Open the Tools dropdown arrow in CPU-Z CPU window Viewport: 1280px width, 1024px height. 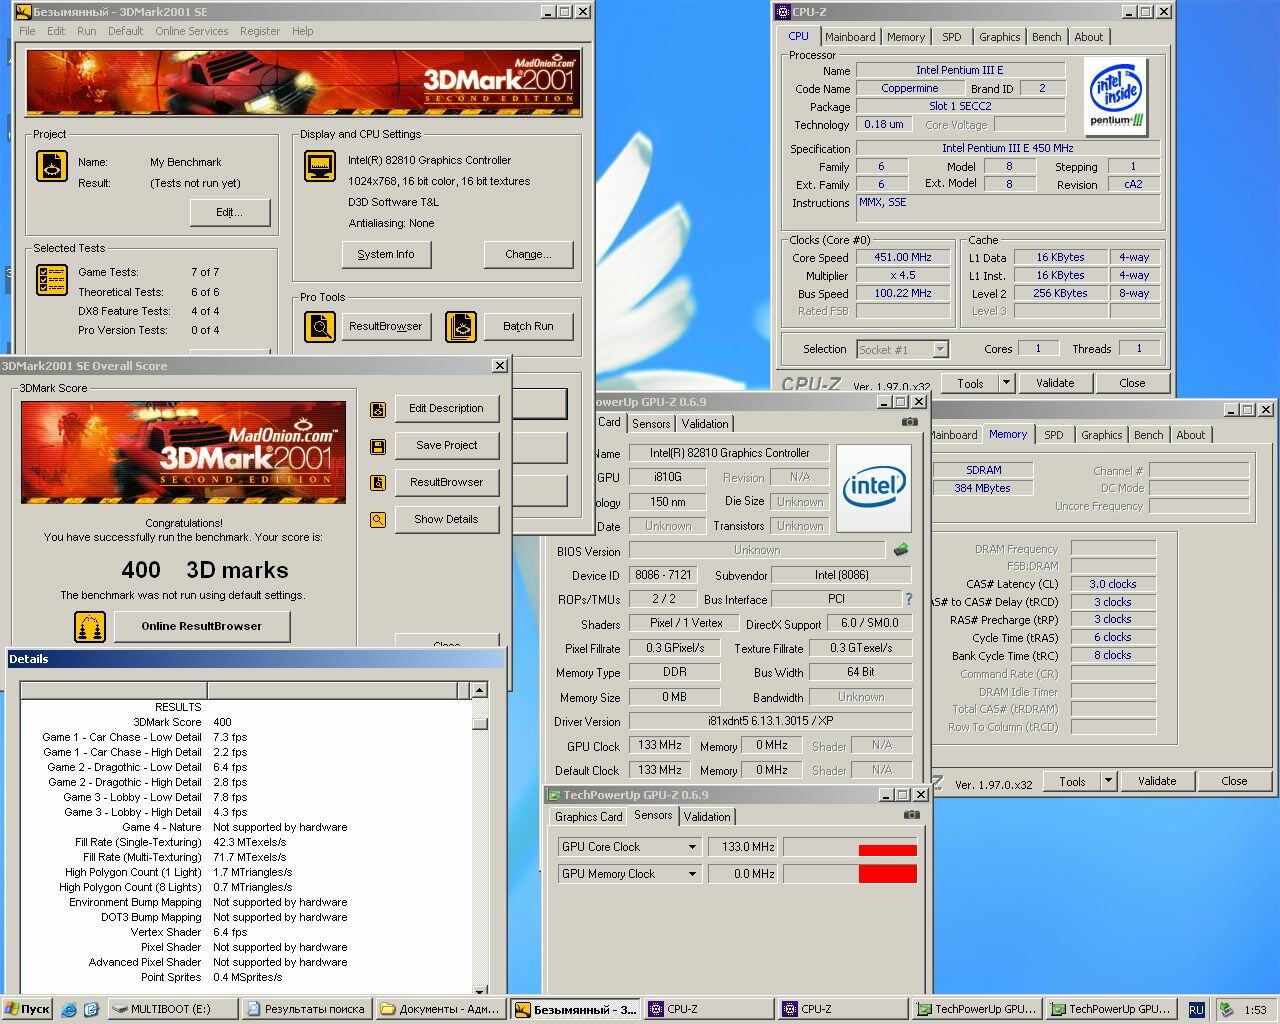pos(1006,383)
